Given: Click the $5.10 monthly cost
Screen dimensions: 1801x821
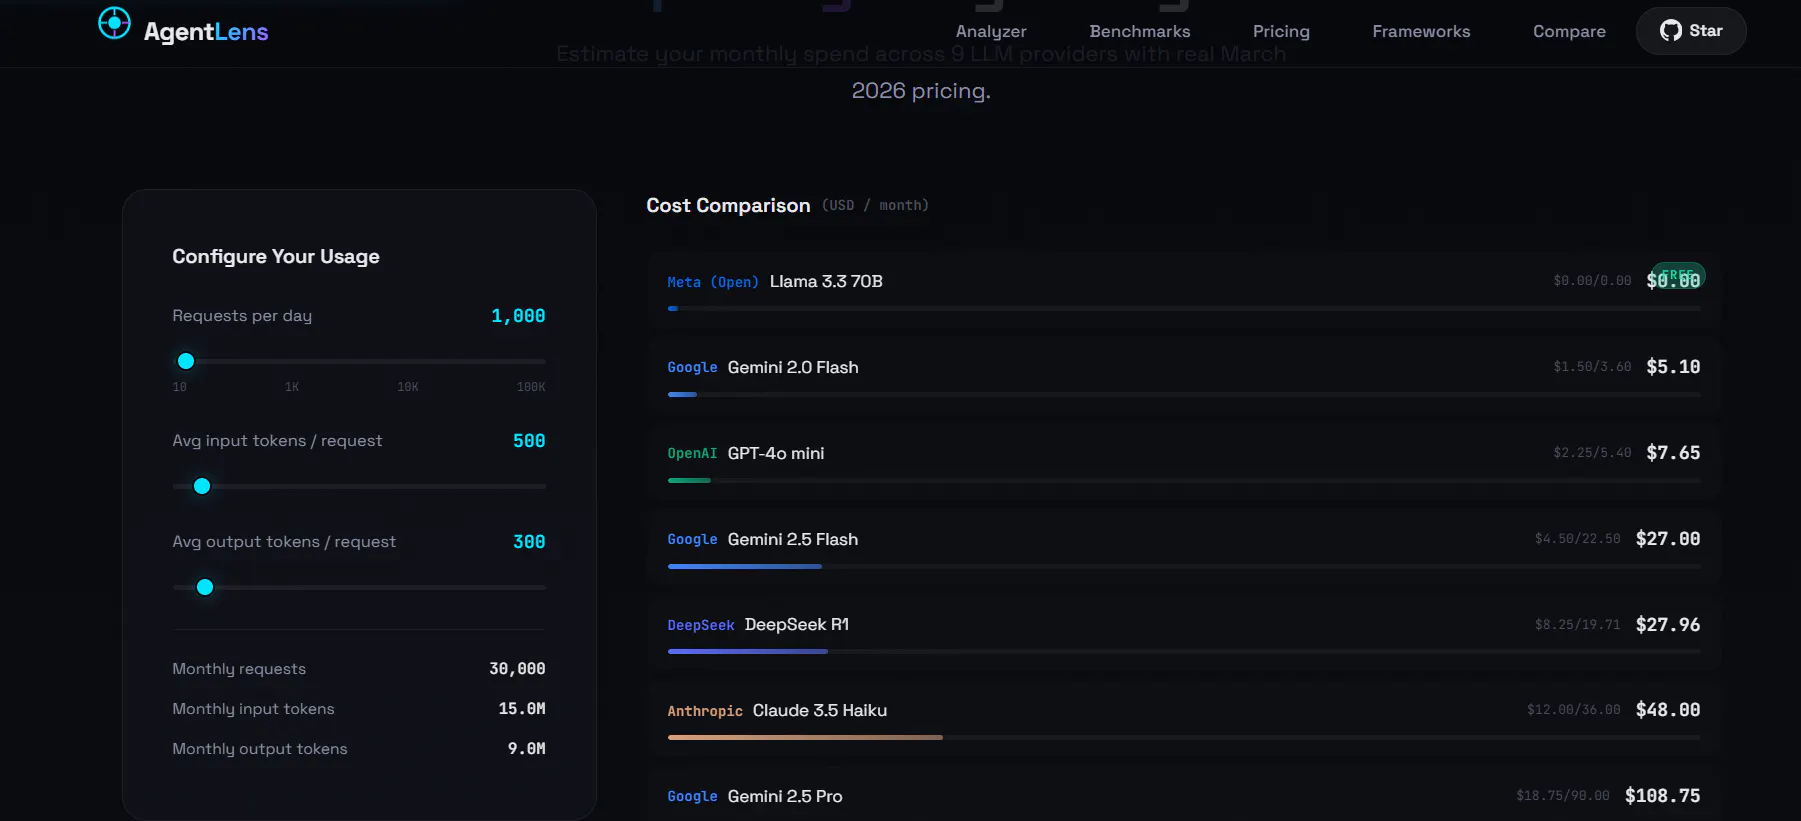Looking at the screenshot, I should pyautogui.click(x=1673, y=367).
